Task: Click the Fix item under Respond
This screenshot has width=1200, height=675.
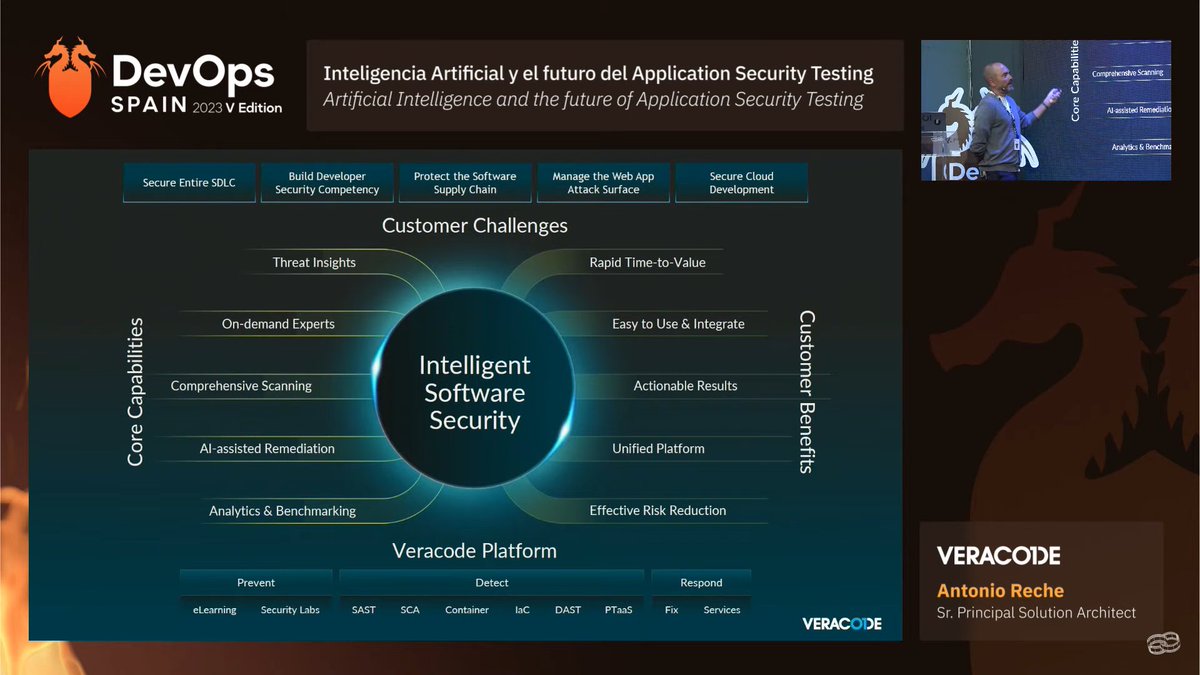Action: point(671,610)
